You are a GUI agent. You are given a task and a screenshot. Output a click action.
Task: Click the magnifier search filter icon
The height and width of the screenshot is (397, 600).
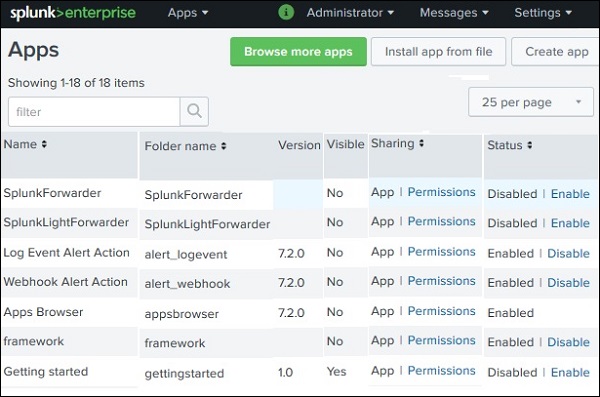point(194,111)
